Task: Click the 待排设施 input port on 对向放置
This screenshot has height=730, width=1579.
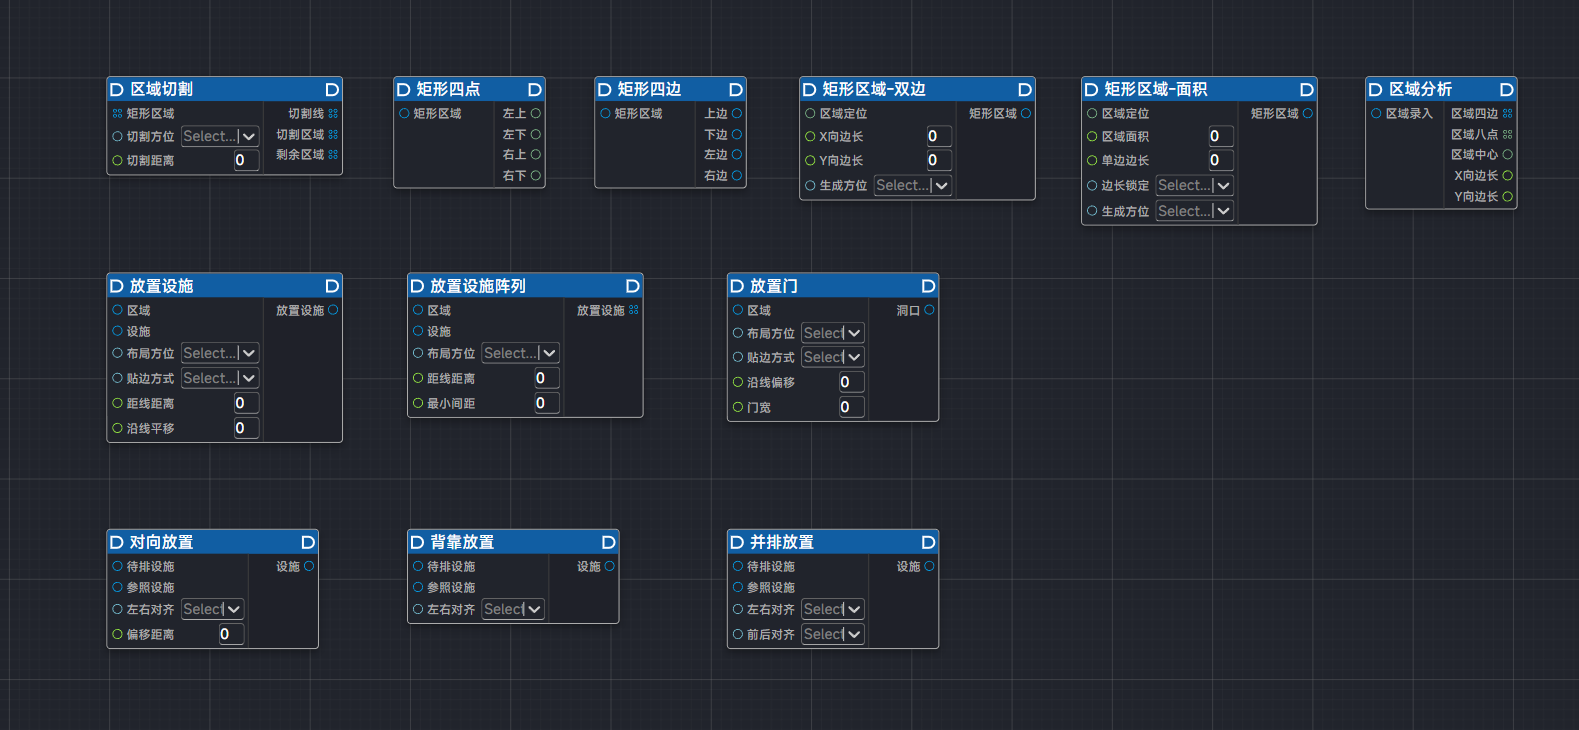Action: click(117, 567)
